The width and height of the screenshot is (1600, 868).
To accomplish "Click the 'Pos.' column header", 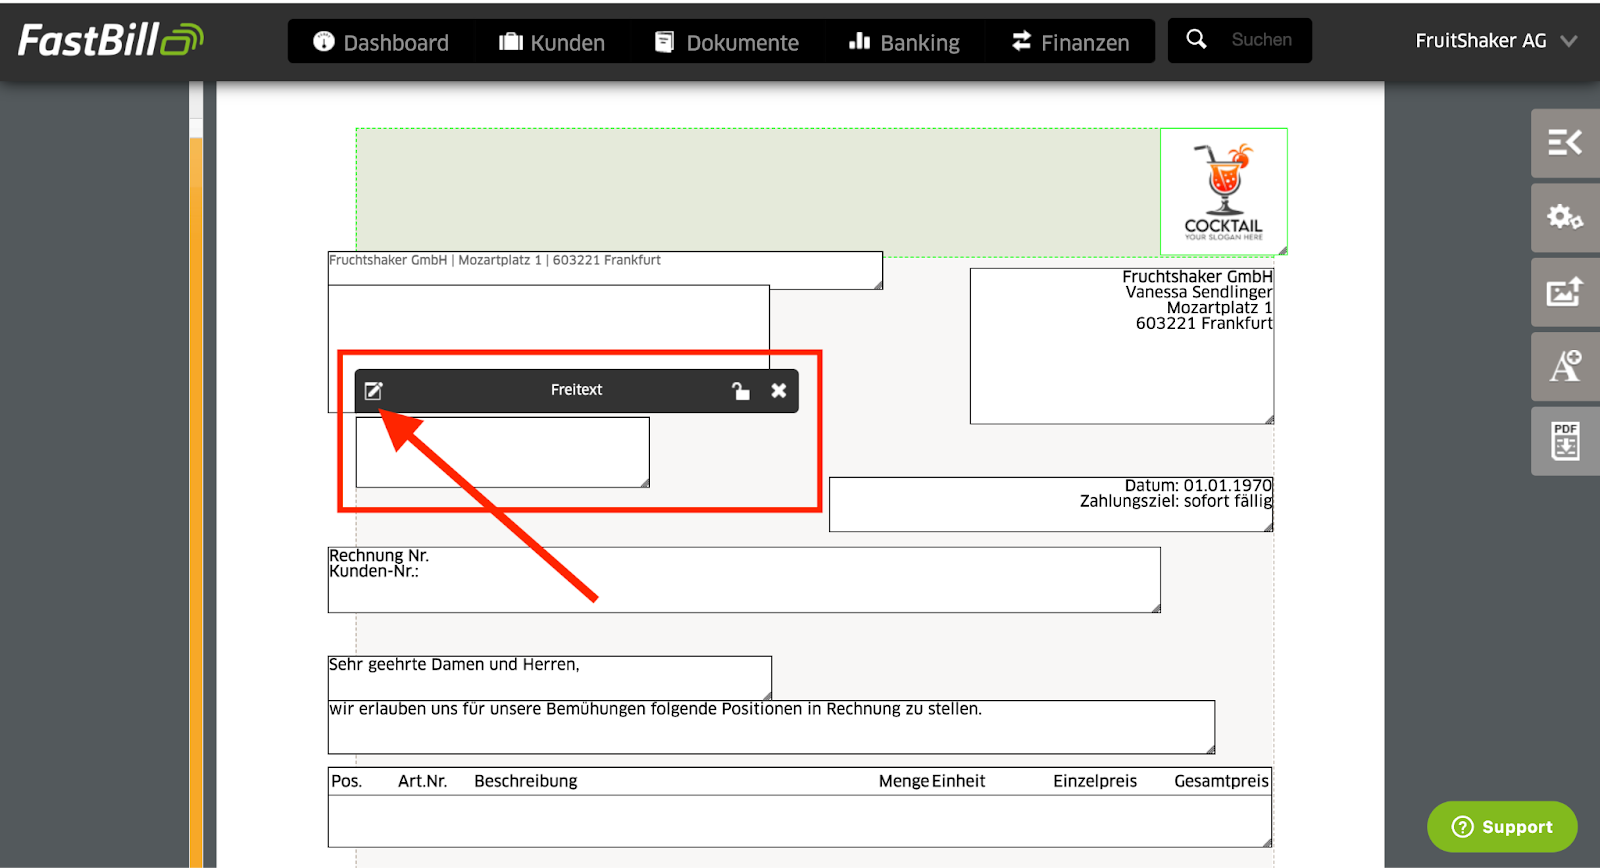I will [346, 781].
